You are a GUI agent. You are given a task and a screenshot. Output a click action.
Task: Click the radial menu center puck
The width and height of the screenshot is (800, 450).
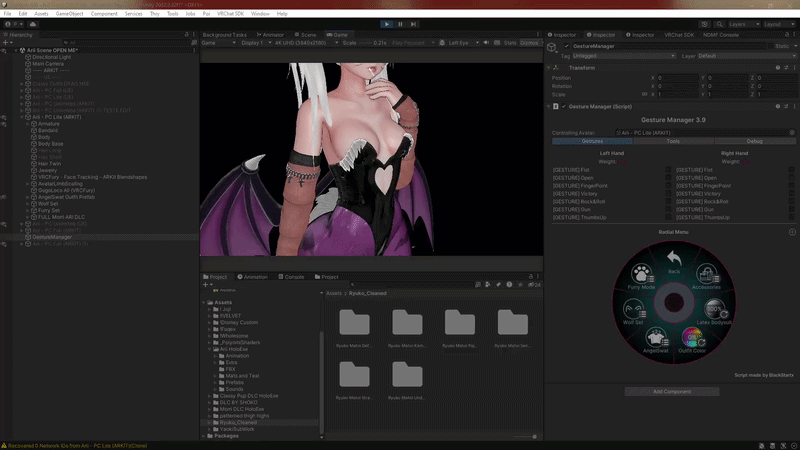coord(674,303)
